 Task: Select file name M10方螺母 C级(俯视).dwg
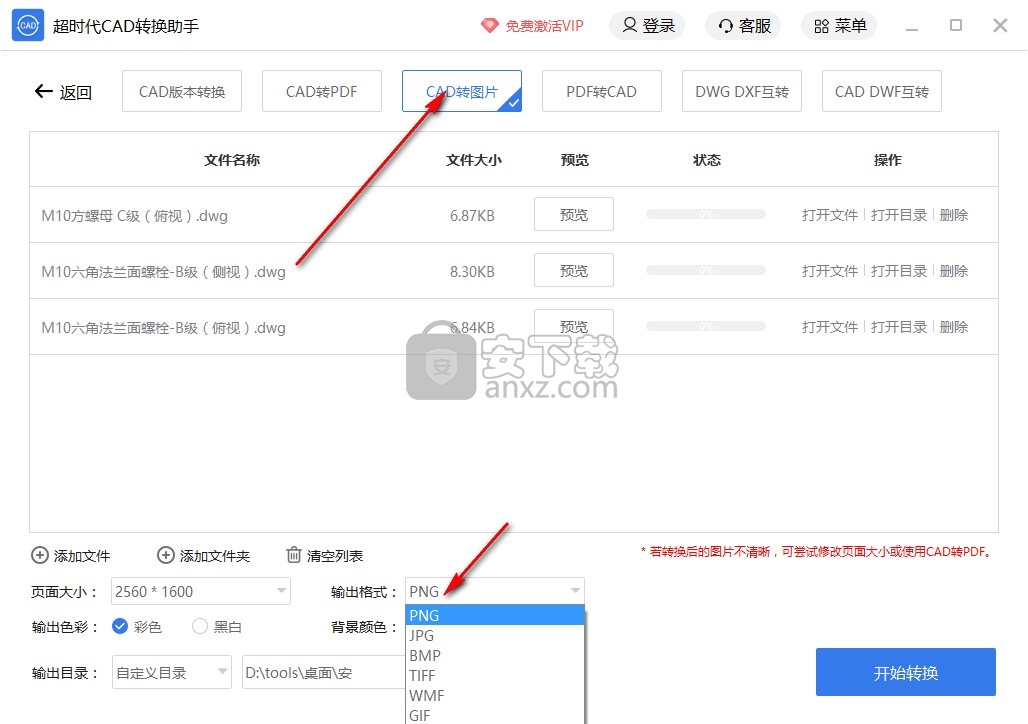[134, 216]
